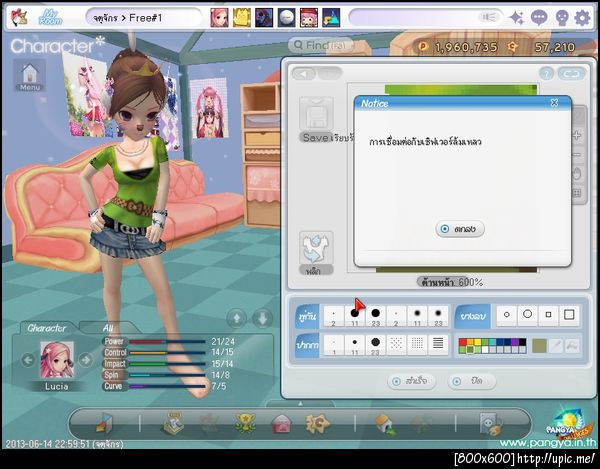Choose the small circle eraser

click(507, 315)
